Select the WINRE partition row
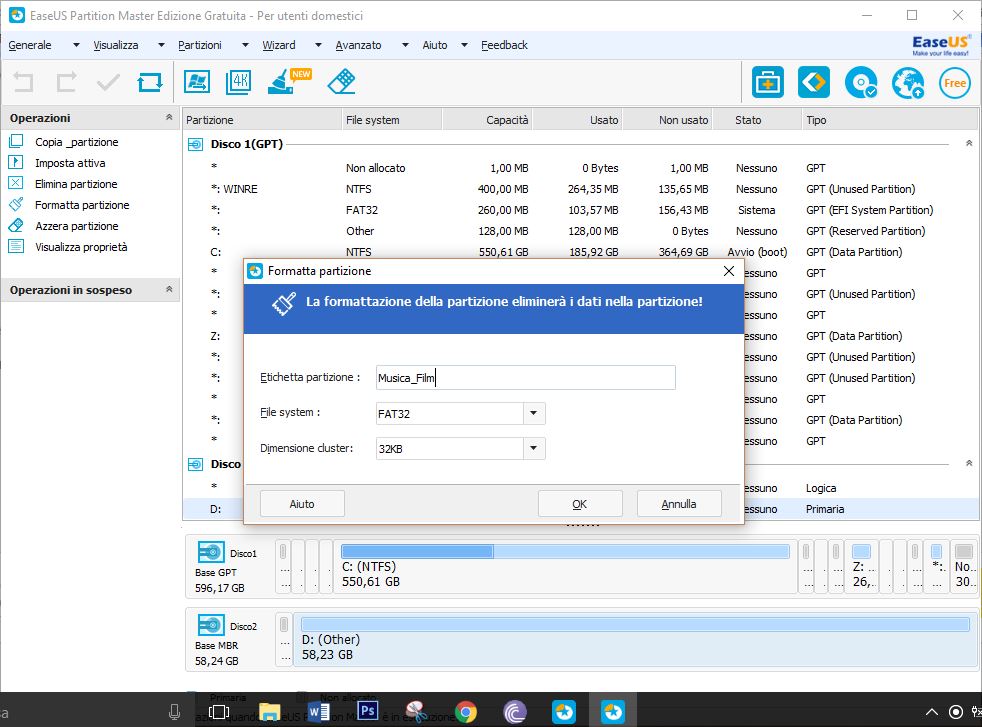The image size is (982, 727). click(x=580, y=189)
